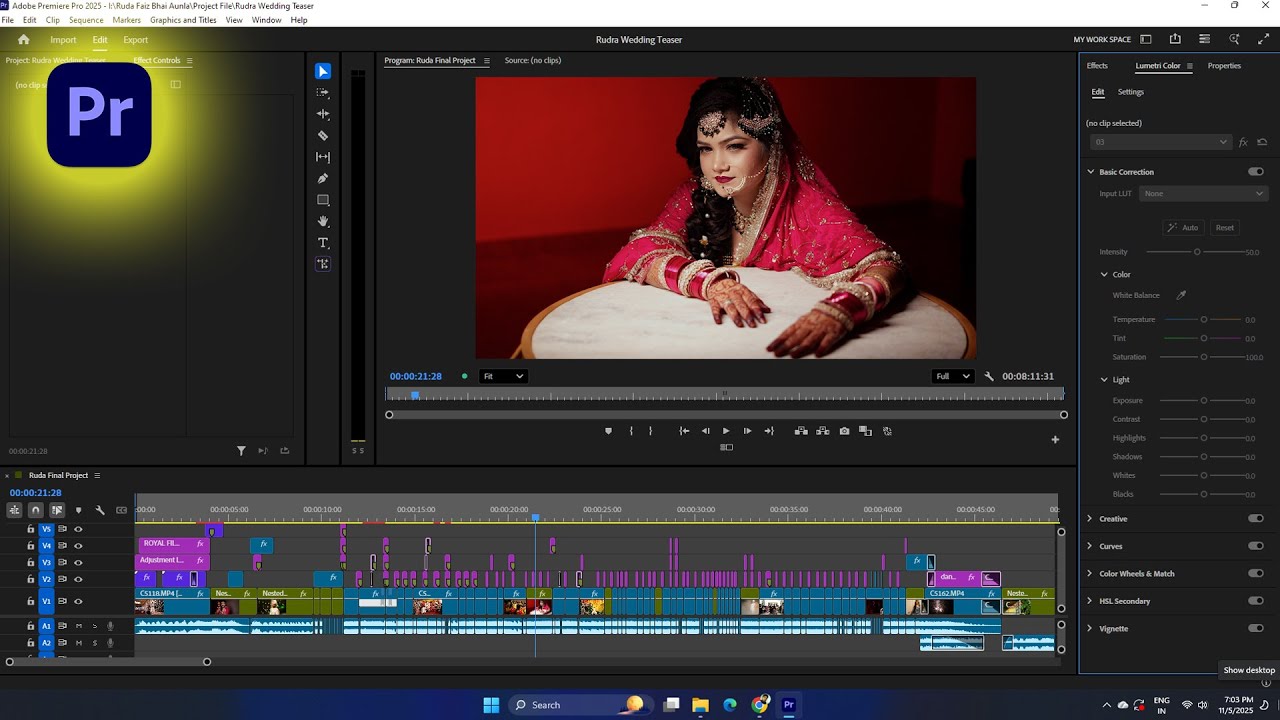This screenshot has width=1280, height=720.
Task: Activate the Track Select Forward tool
Action: (x=323, y=92)
